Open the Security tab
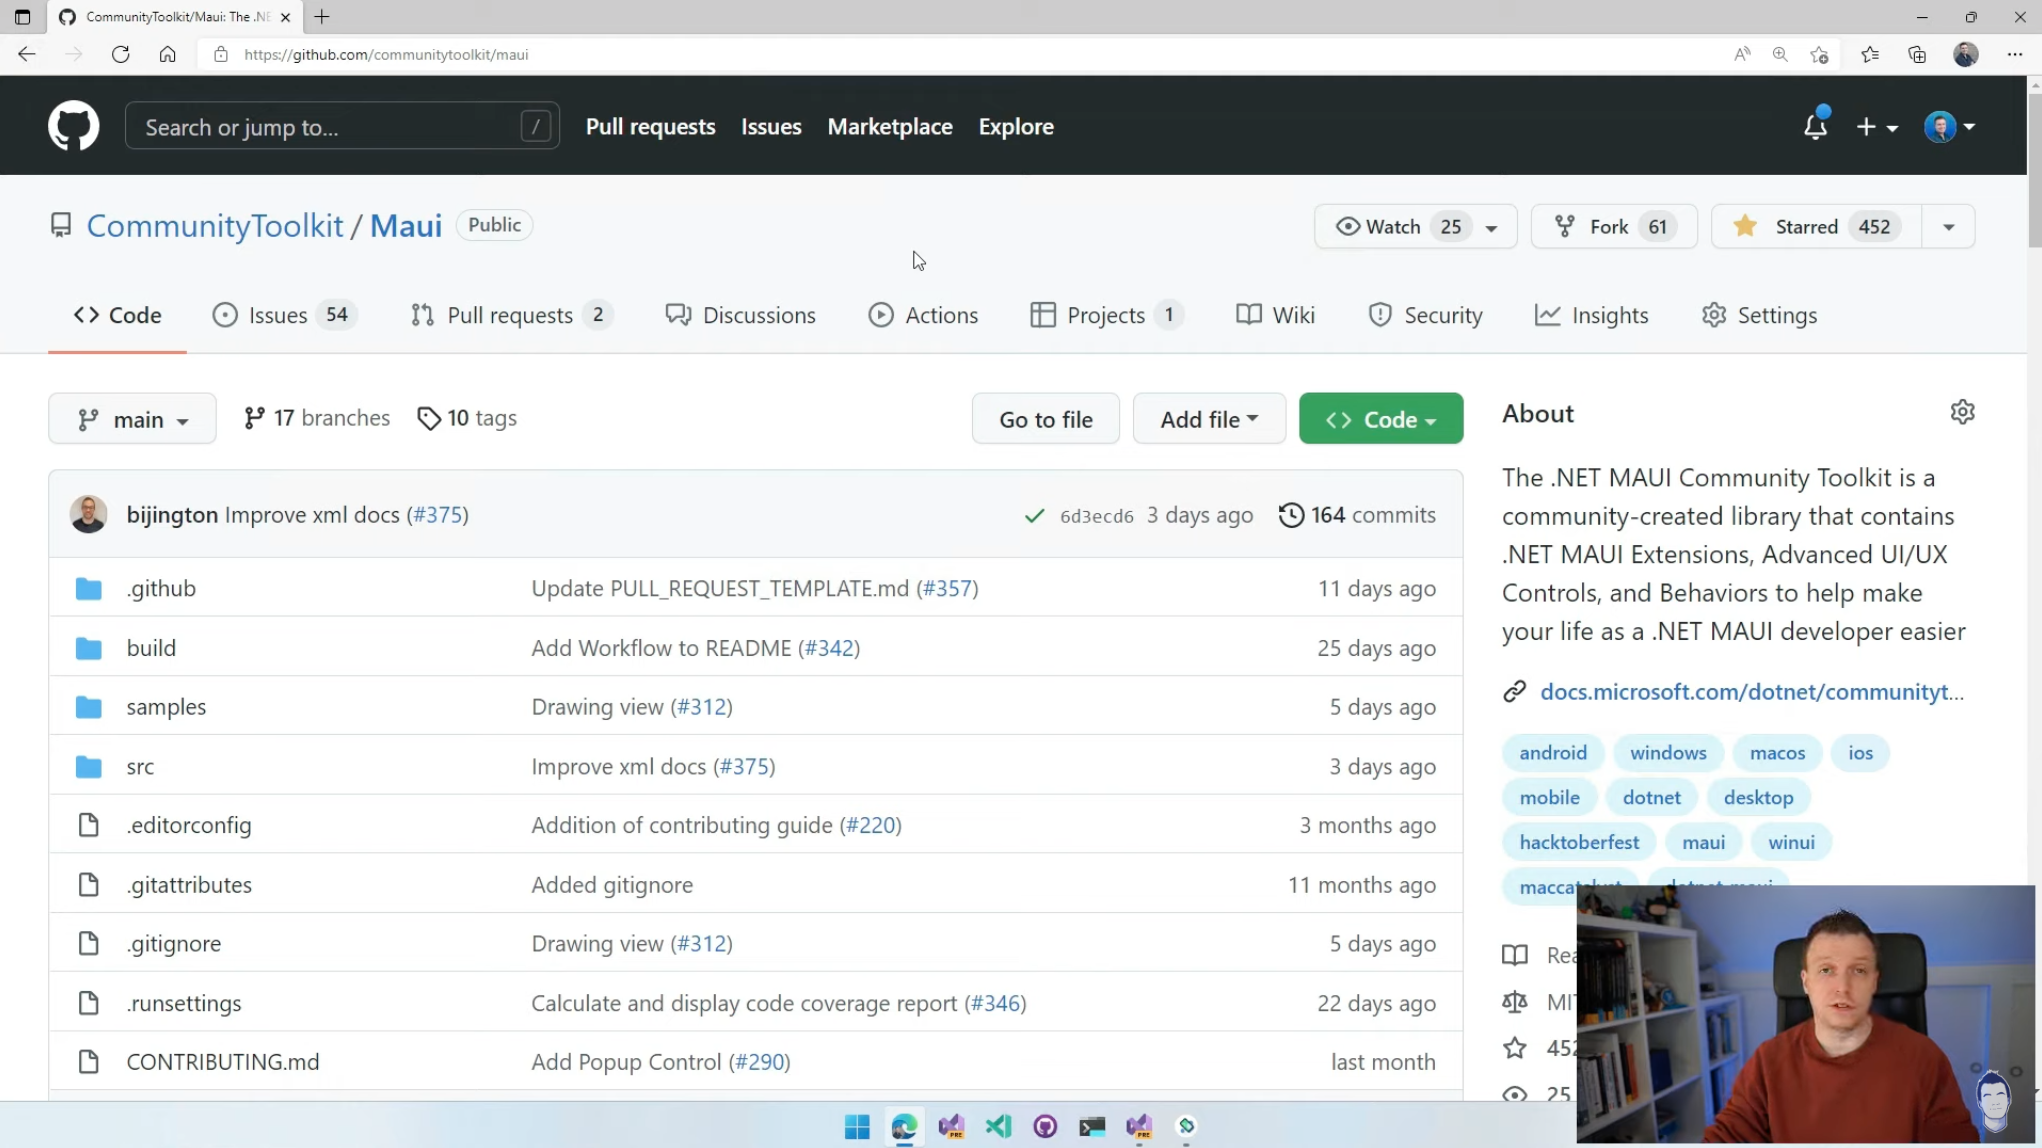 tap(1425, 315)
